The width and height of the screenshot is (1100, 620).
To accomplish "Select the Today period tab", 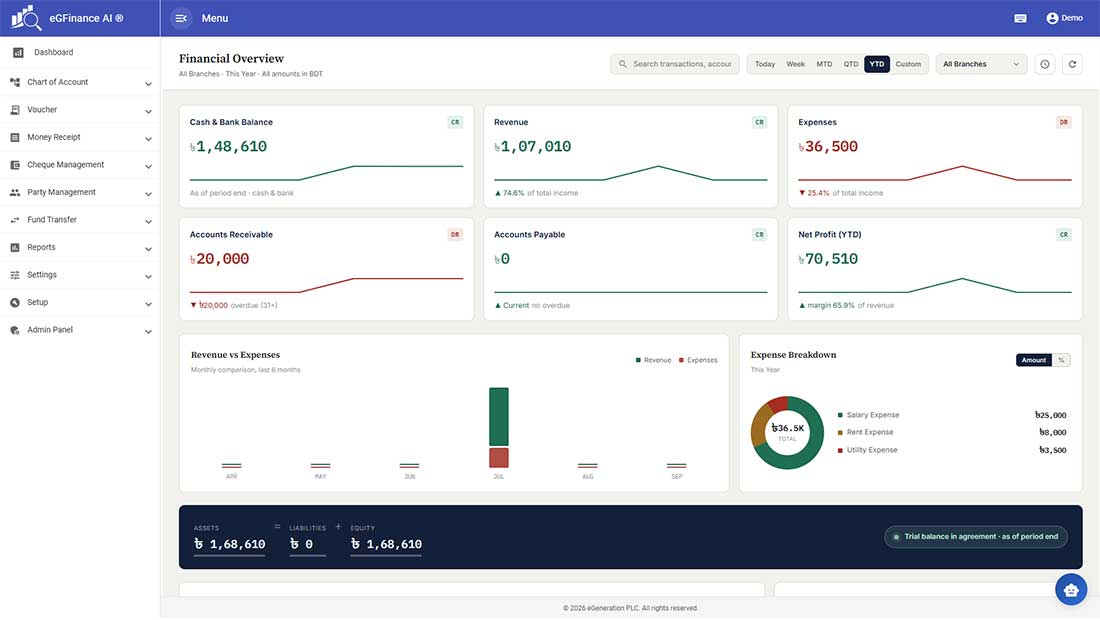I will [x=765, y=64].
